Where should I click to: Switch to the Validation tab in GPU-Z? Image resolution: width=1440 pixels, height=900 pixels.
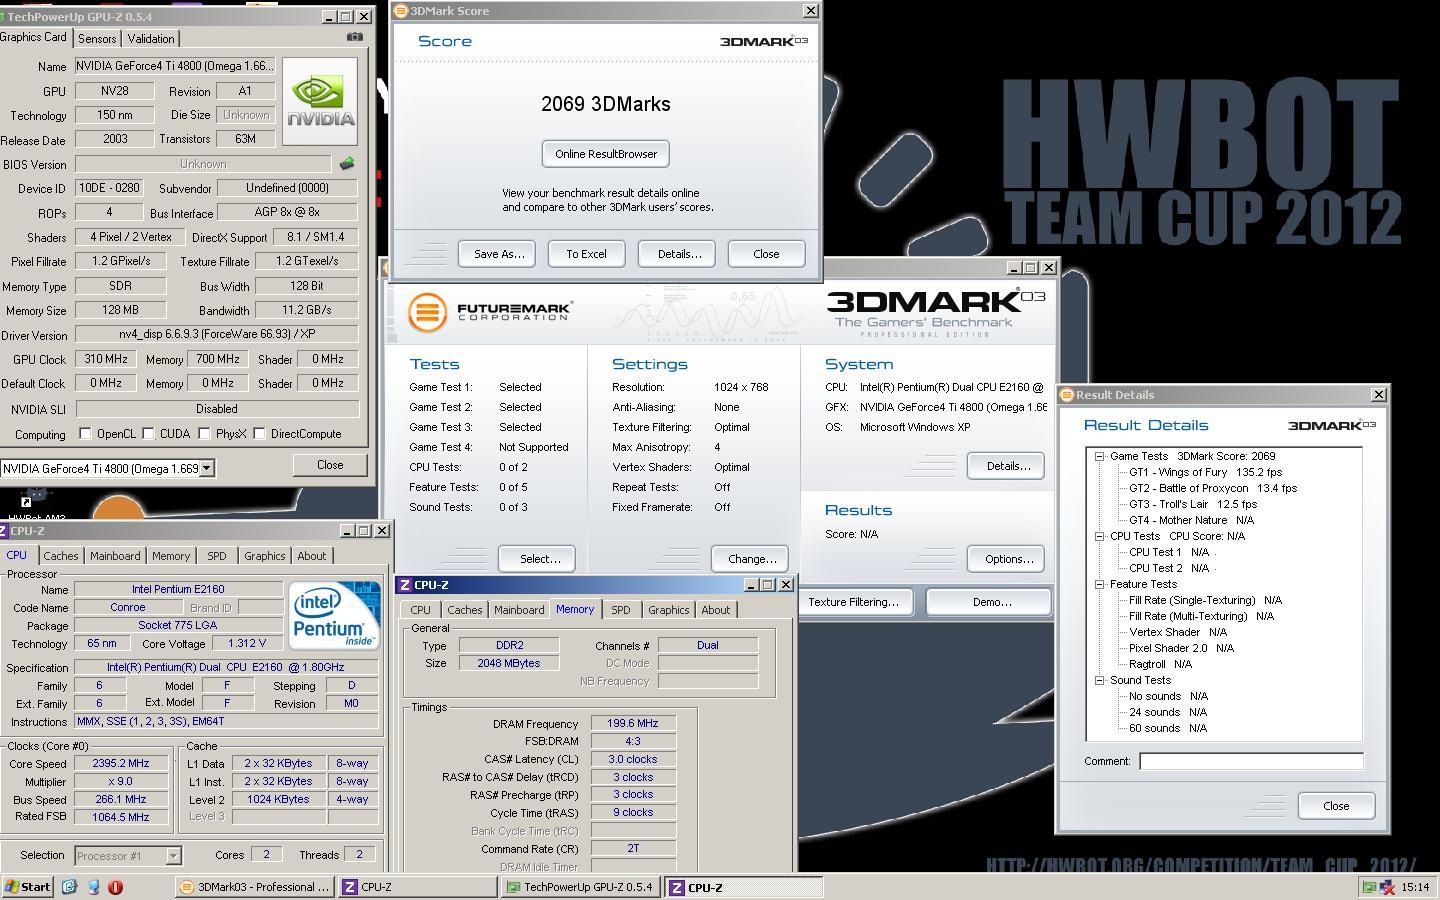pyautogui.click(x=151, y=39)
